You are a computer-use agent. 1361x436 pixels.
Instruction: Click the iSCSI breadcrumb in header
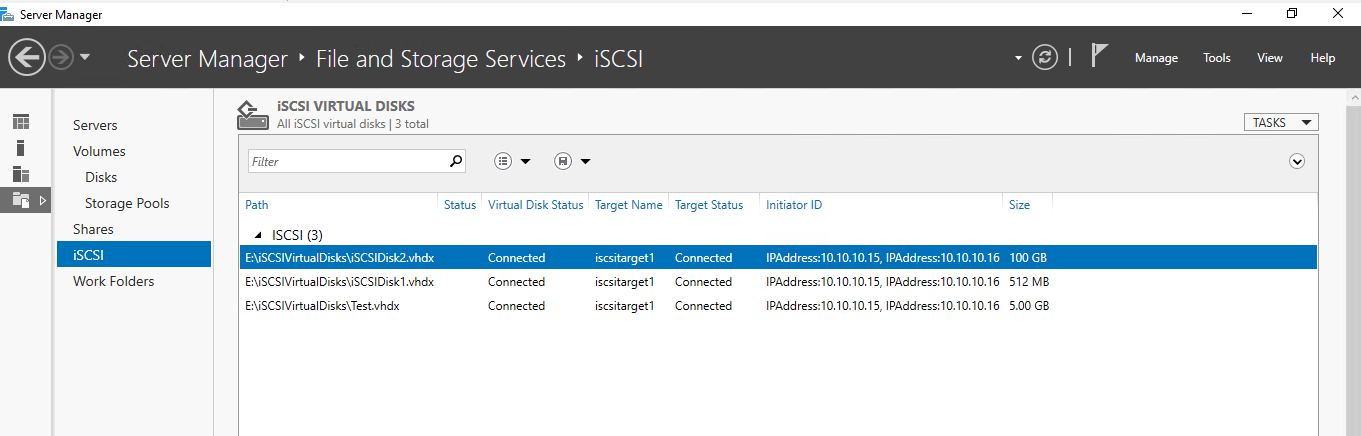point(619,59)
